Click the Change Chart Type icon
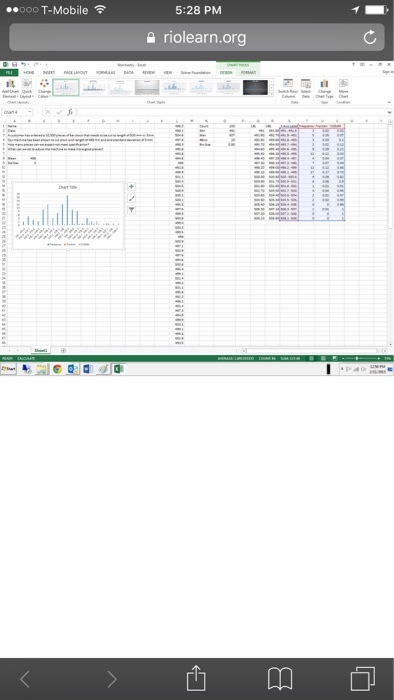 click(x=324, y=88)
